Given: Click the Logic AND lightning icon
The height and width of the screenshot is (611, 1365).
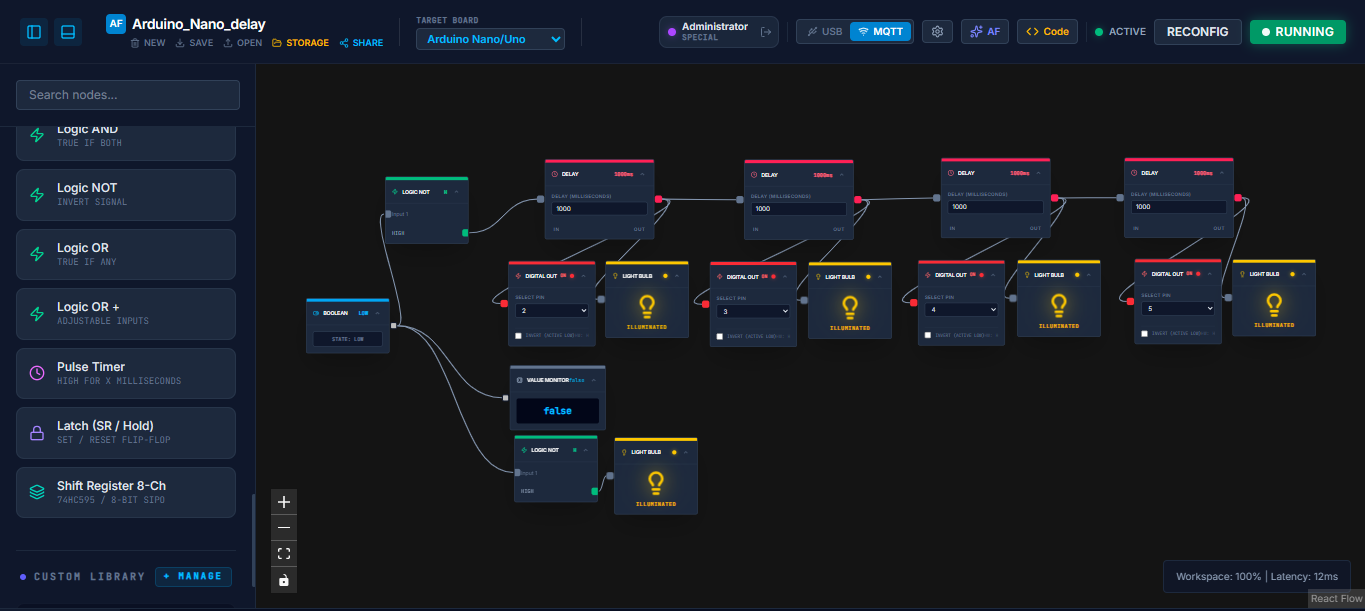Looking at the screenshot, I should point(37,136).
